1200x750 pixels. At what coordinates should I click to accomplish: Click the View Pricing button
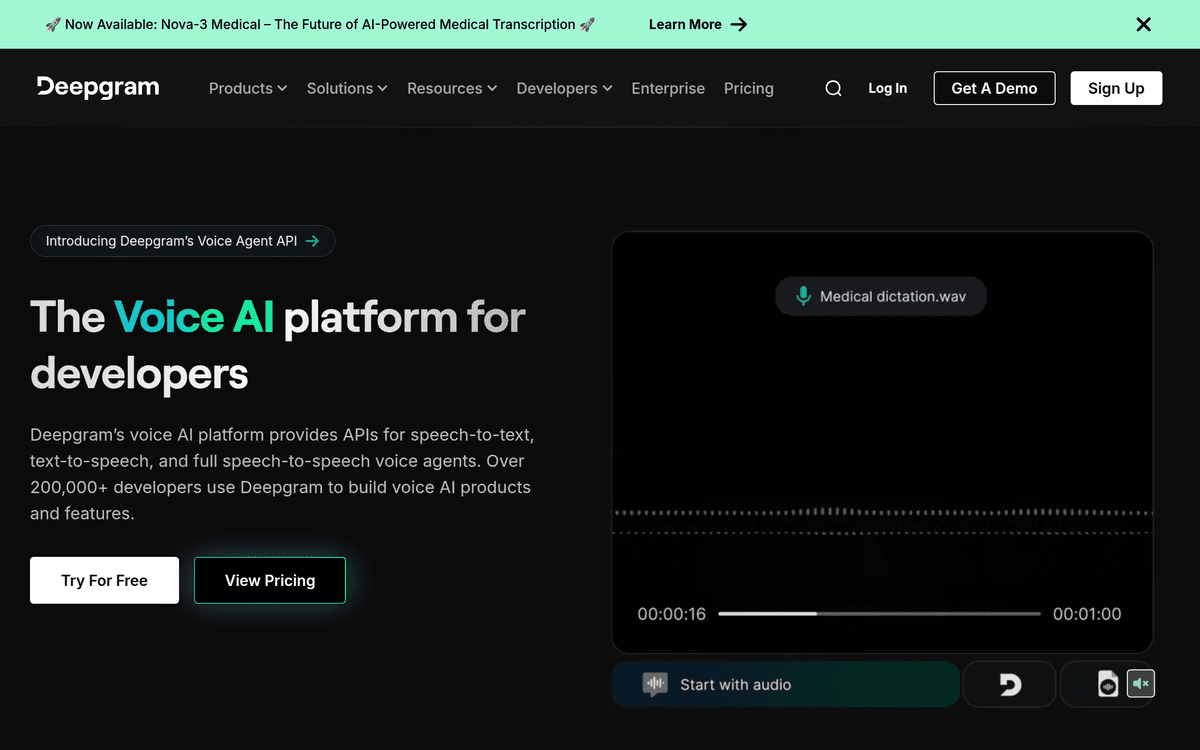[270, 580]
